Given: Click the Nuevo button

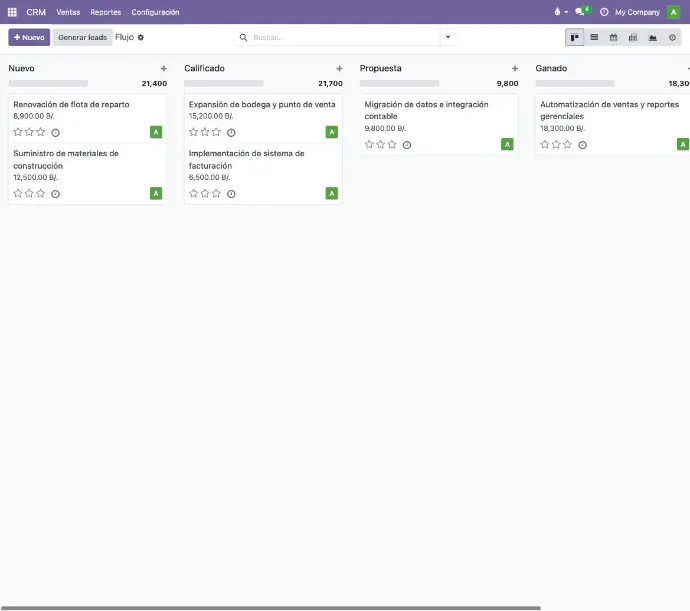Looking at the screenshot, I should 29,37.
